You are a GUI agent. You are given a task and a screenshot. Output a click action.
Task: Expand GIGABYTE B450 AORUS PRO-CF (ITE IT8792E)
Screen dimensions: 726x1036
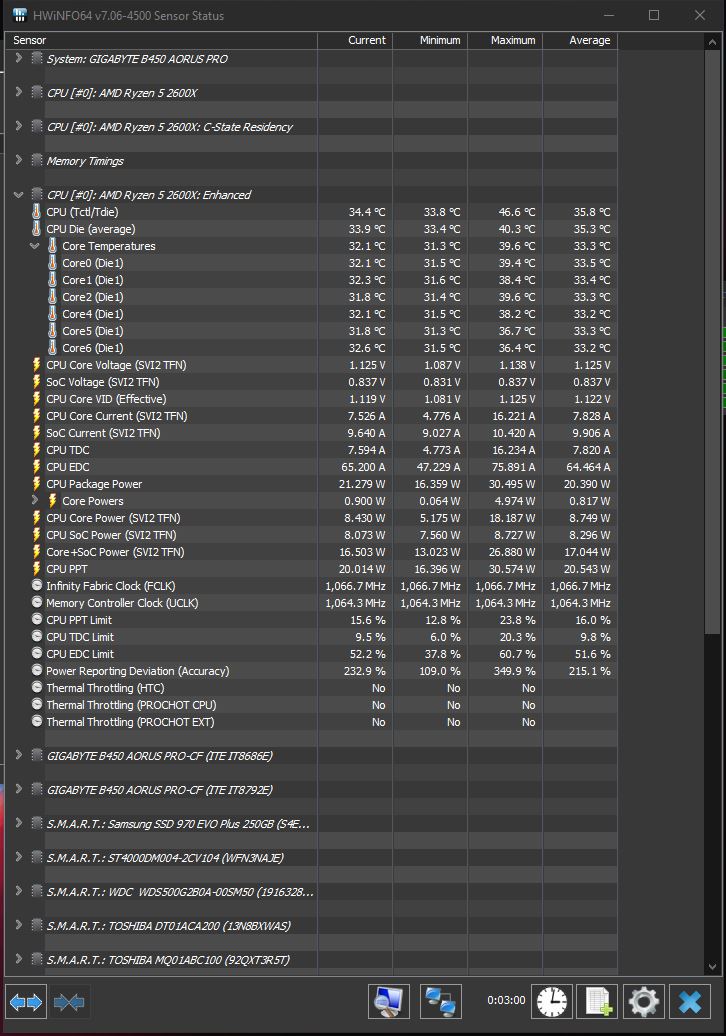pyautogui.click(x=18, y=790)
